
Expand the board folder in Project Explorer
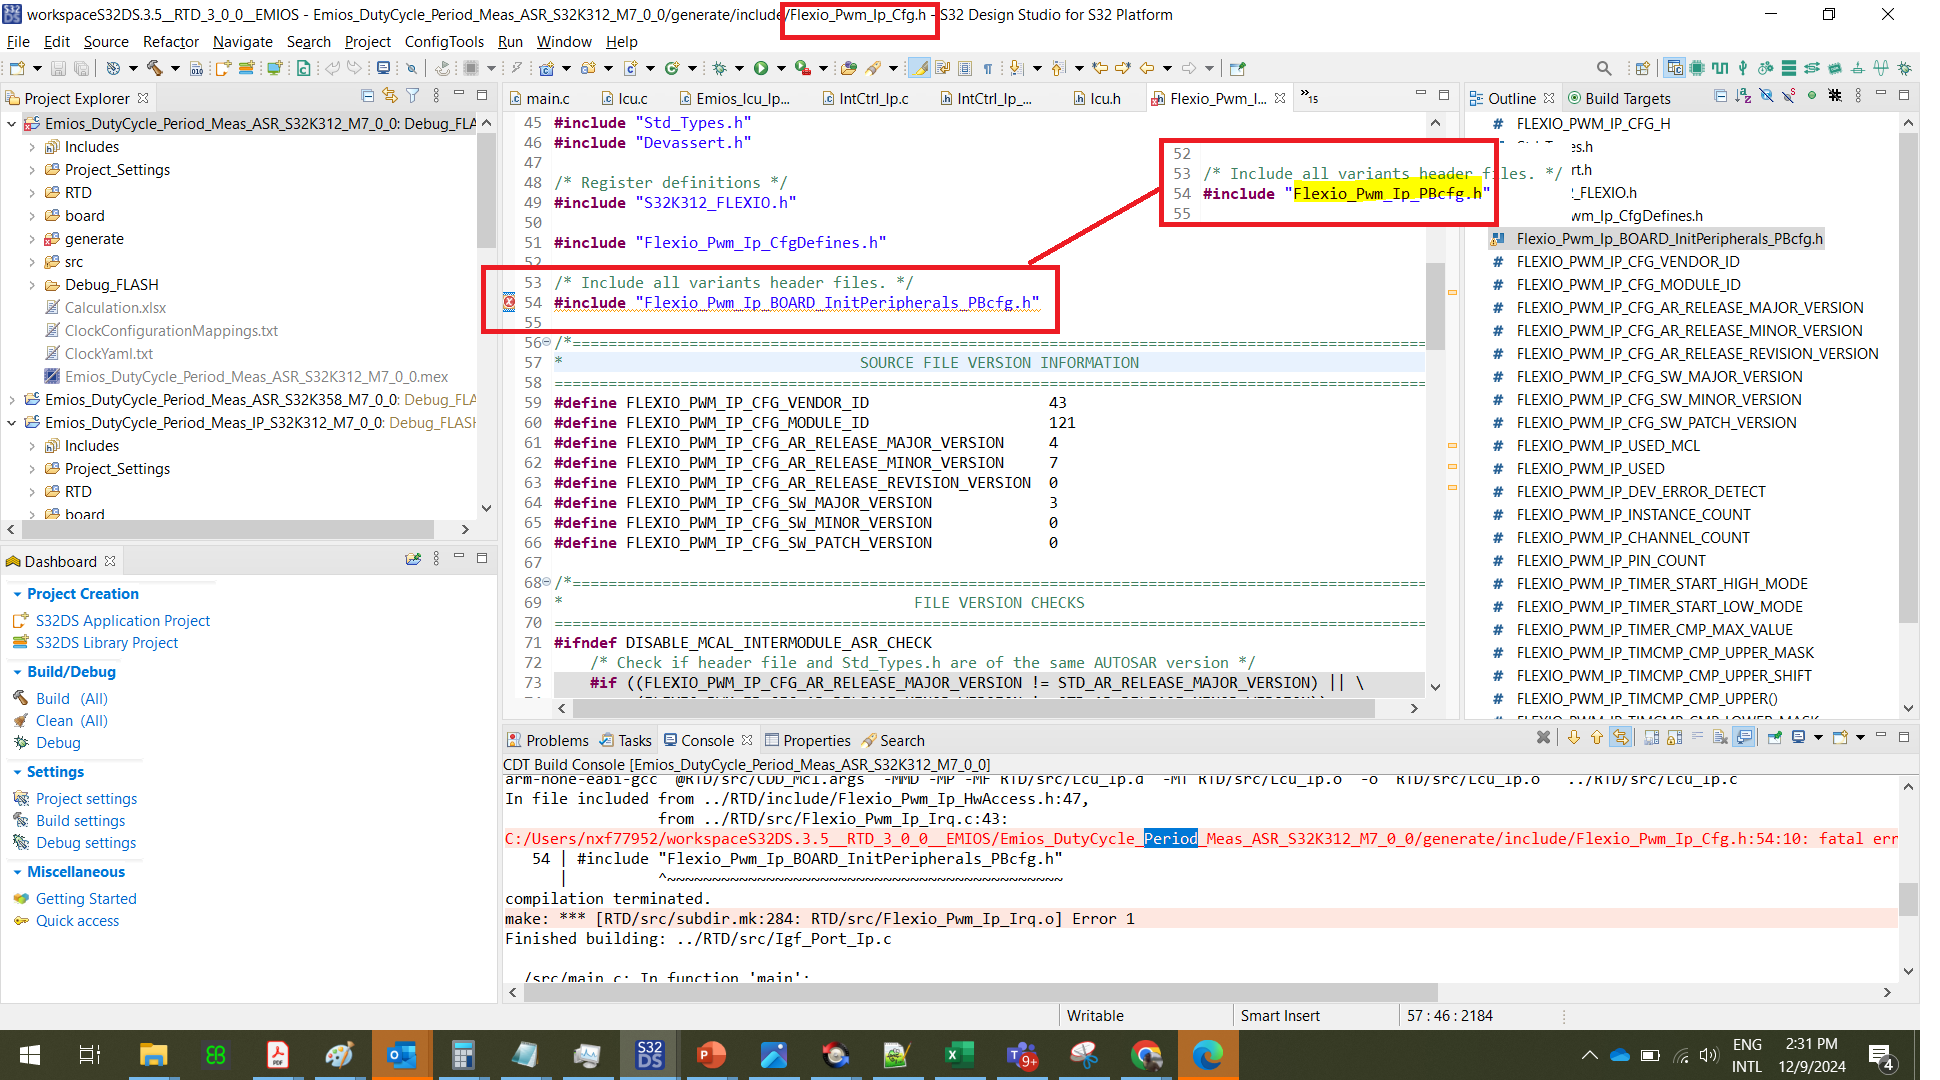point(32,215)
